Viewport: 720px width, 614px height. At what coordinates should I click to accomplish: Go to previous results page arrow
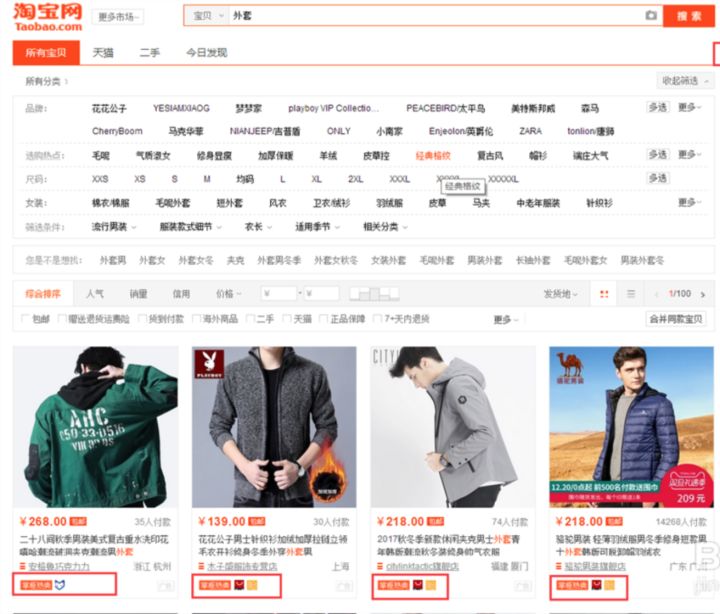coord(657,294)
